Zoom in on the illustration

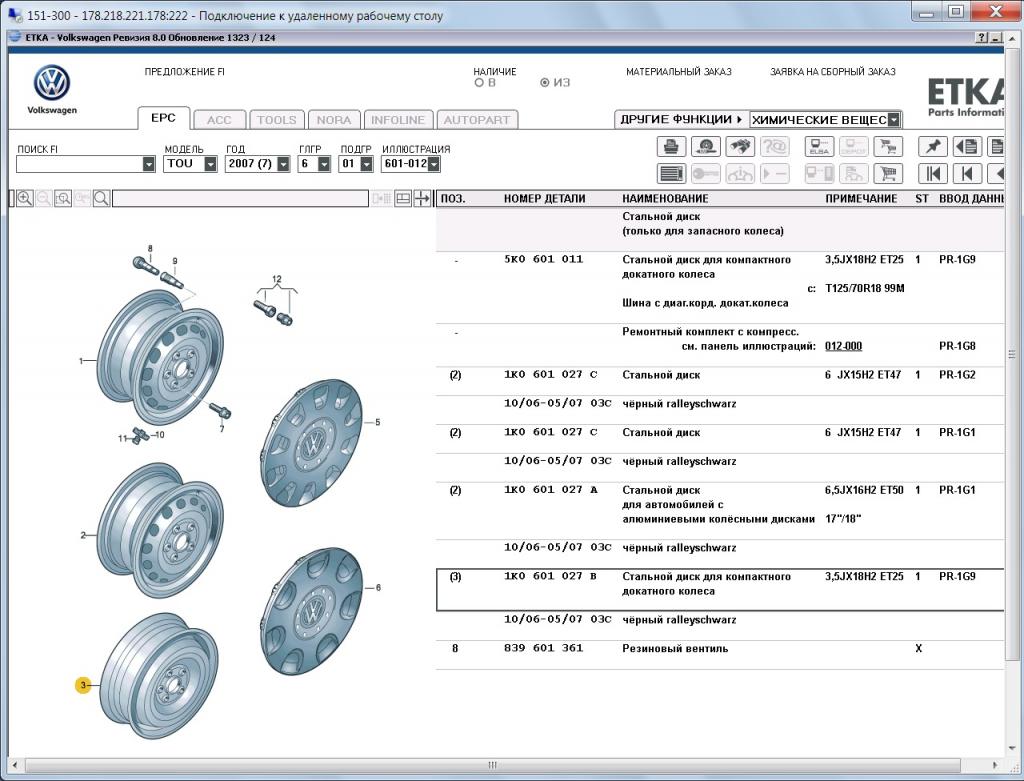[x=25, y=199]
